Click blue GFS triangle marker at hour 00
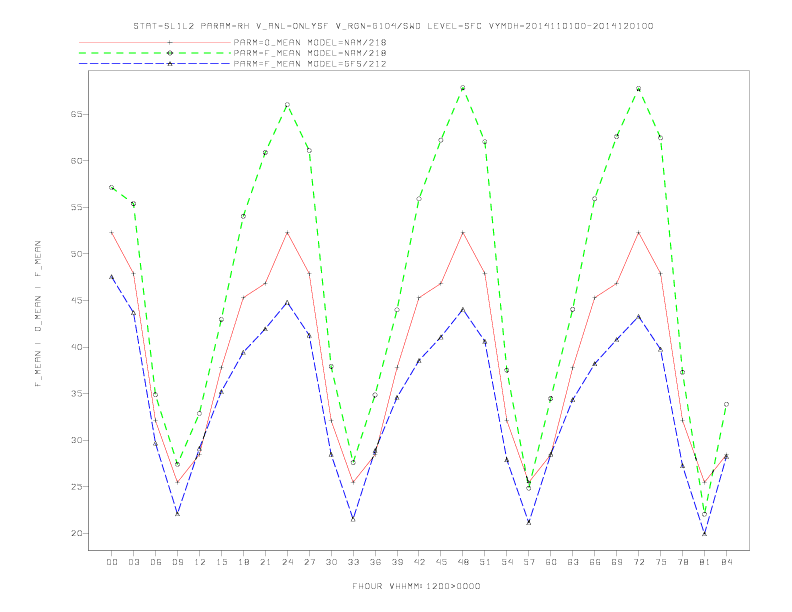 (x=112, y=277)
